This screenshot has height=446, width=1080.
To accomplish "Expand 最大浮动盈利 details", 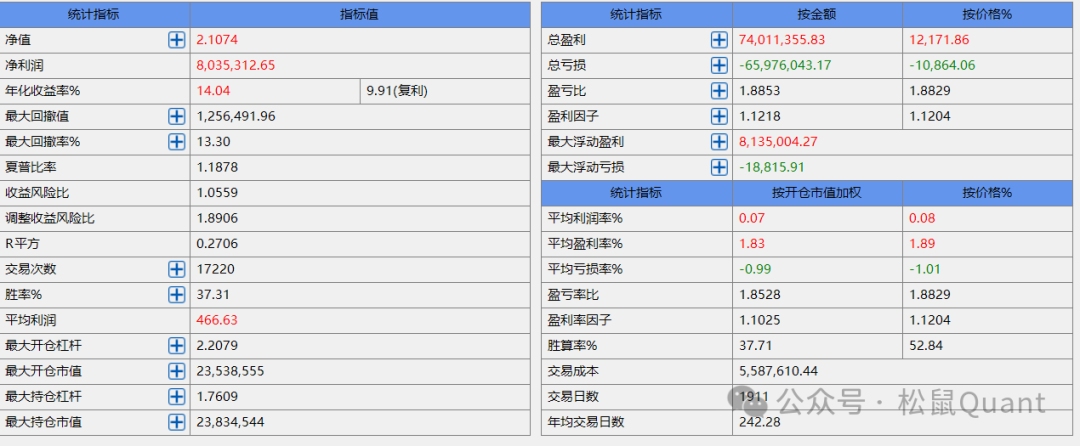I will pyautogui.click(x=718, y=142).
